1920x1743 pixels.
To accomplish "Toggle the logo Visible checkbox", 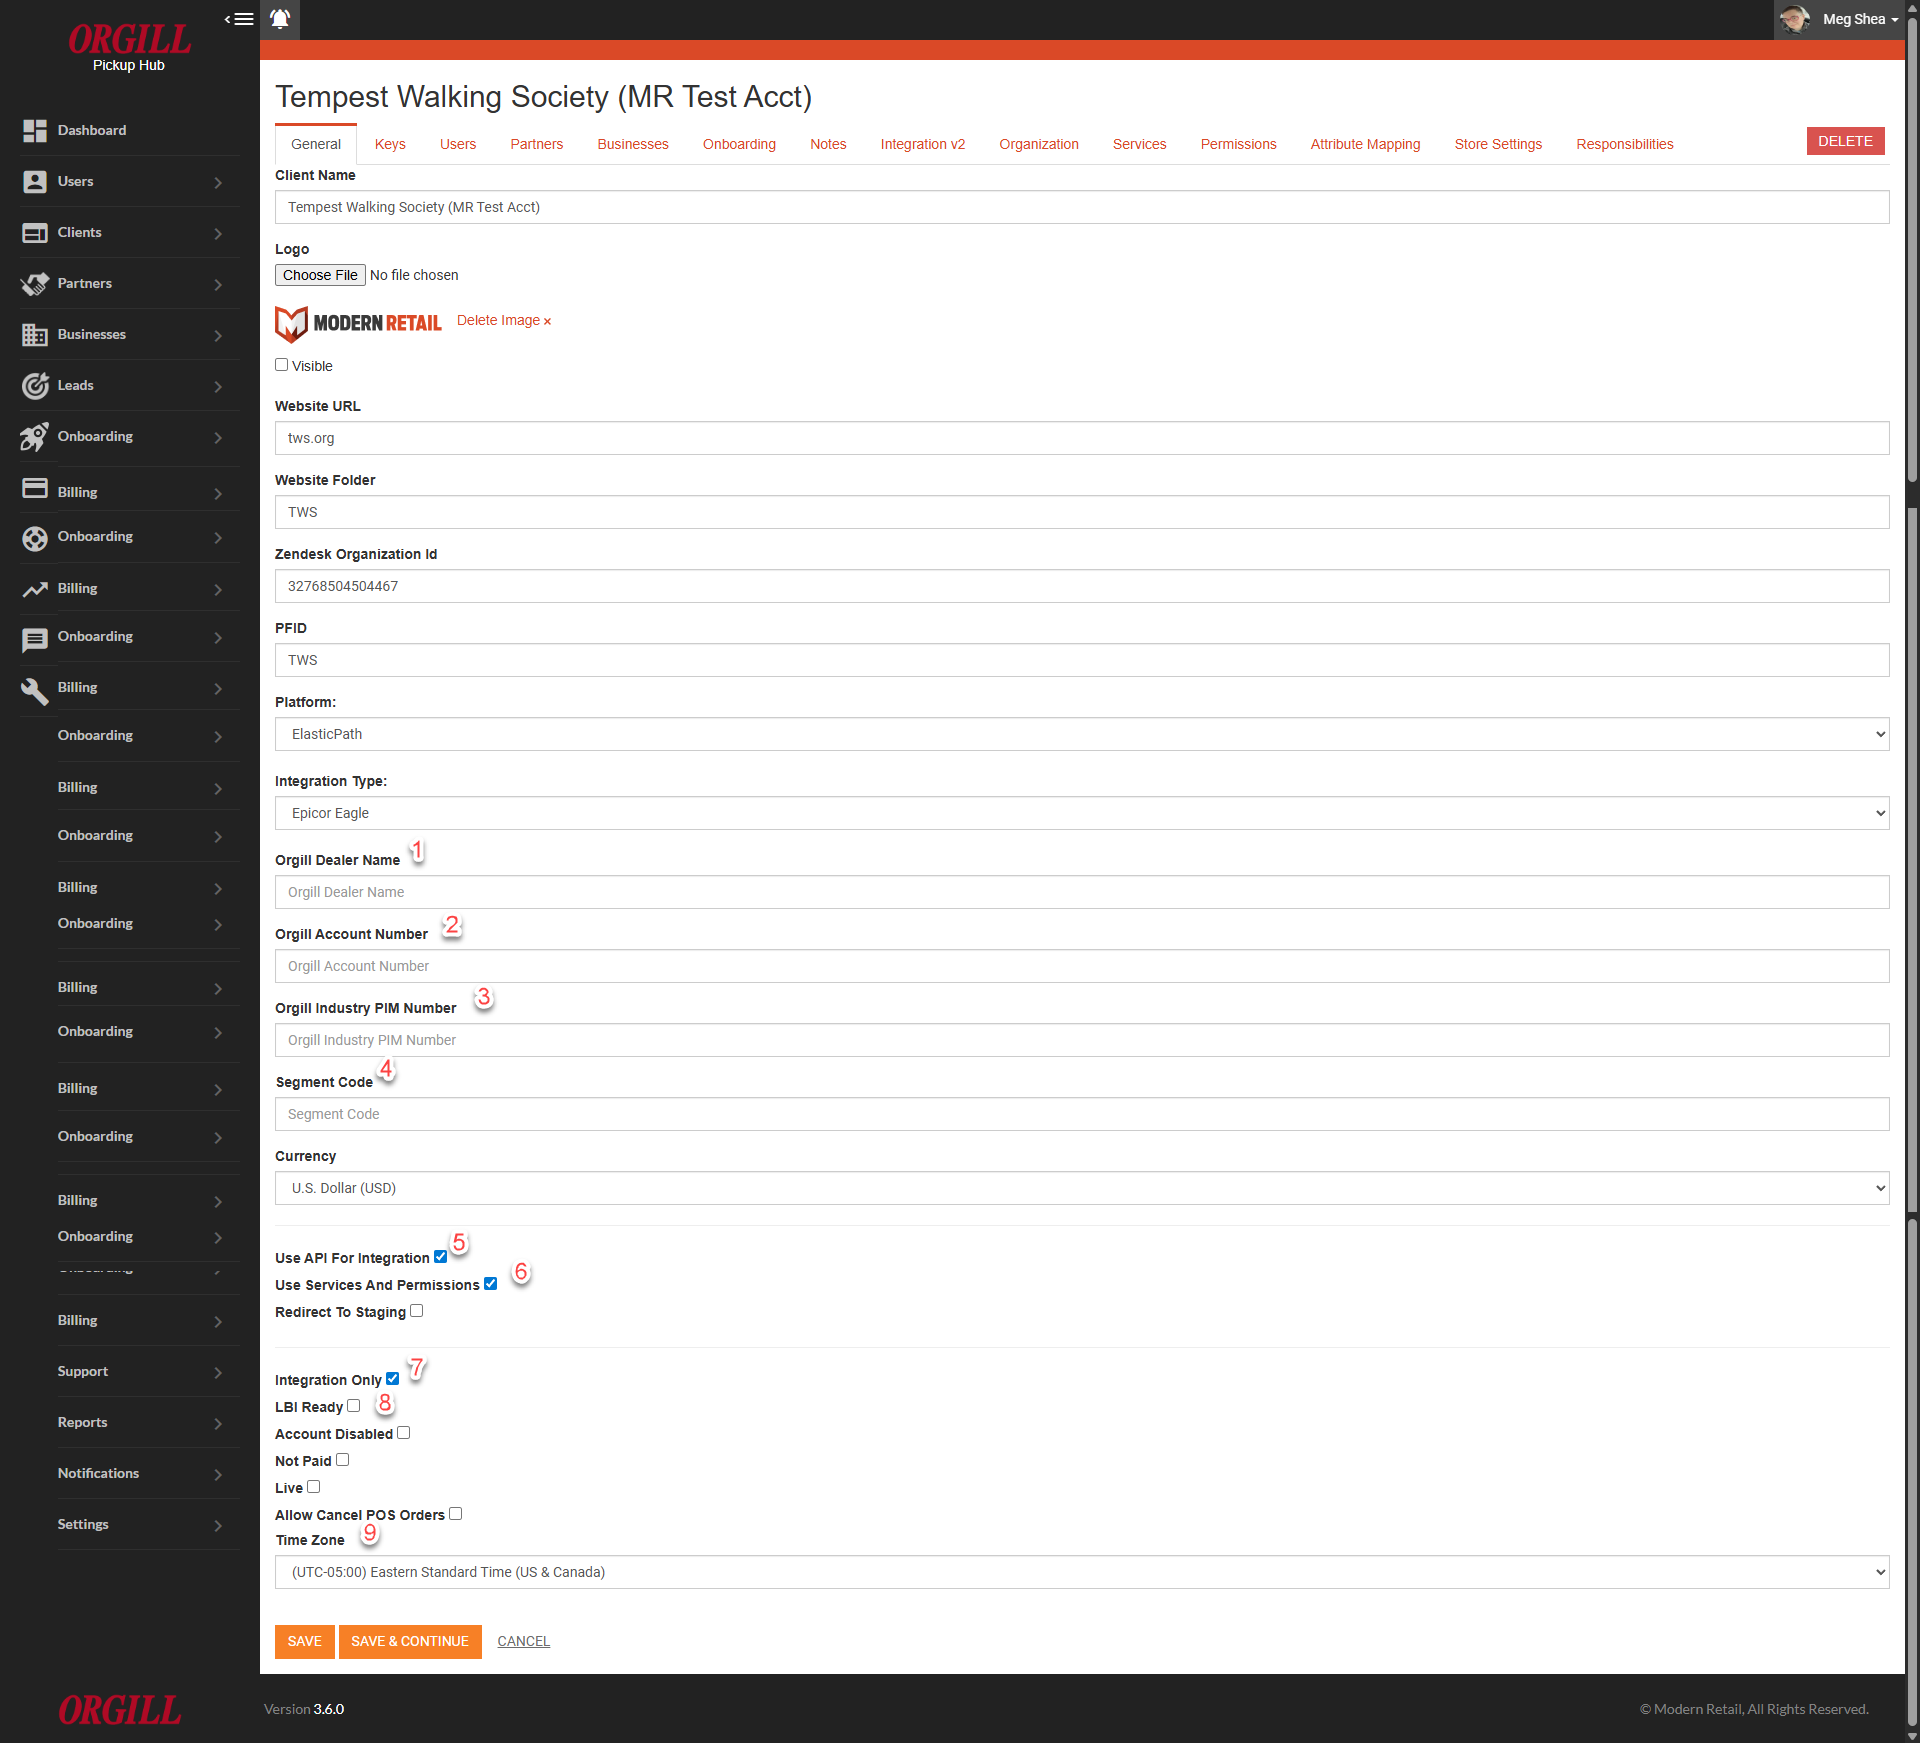I will coord(282,365).
